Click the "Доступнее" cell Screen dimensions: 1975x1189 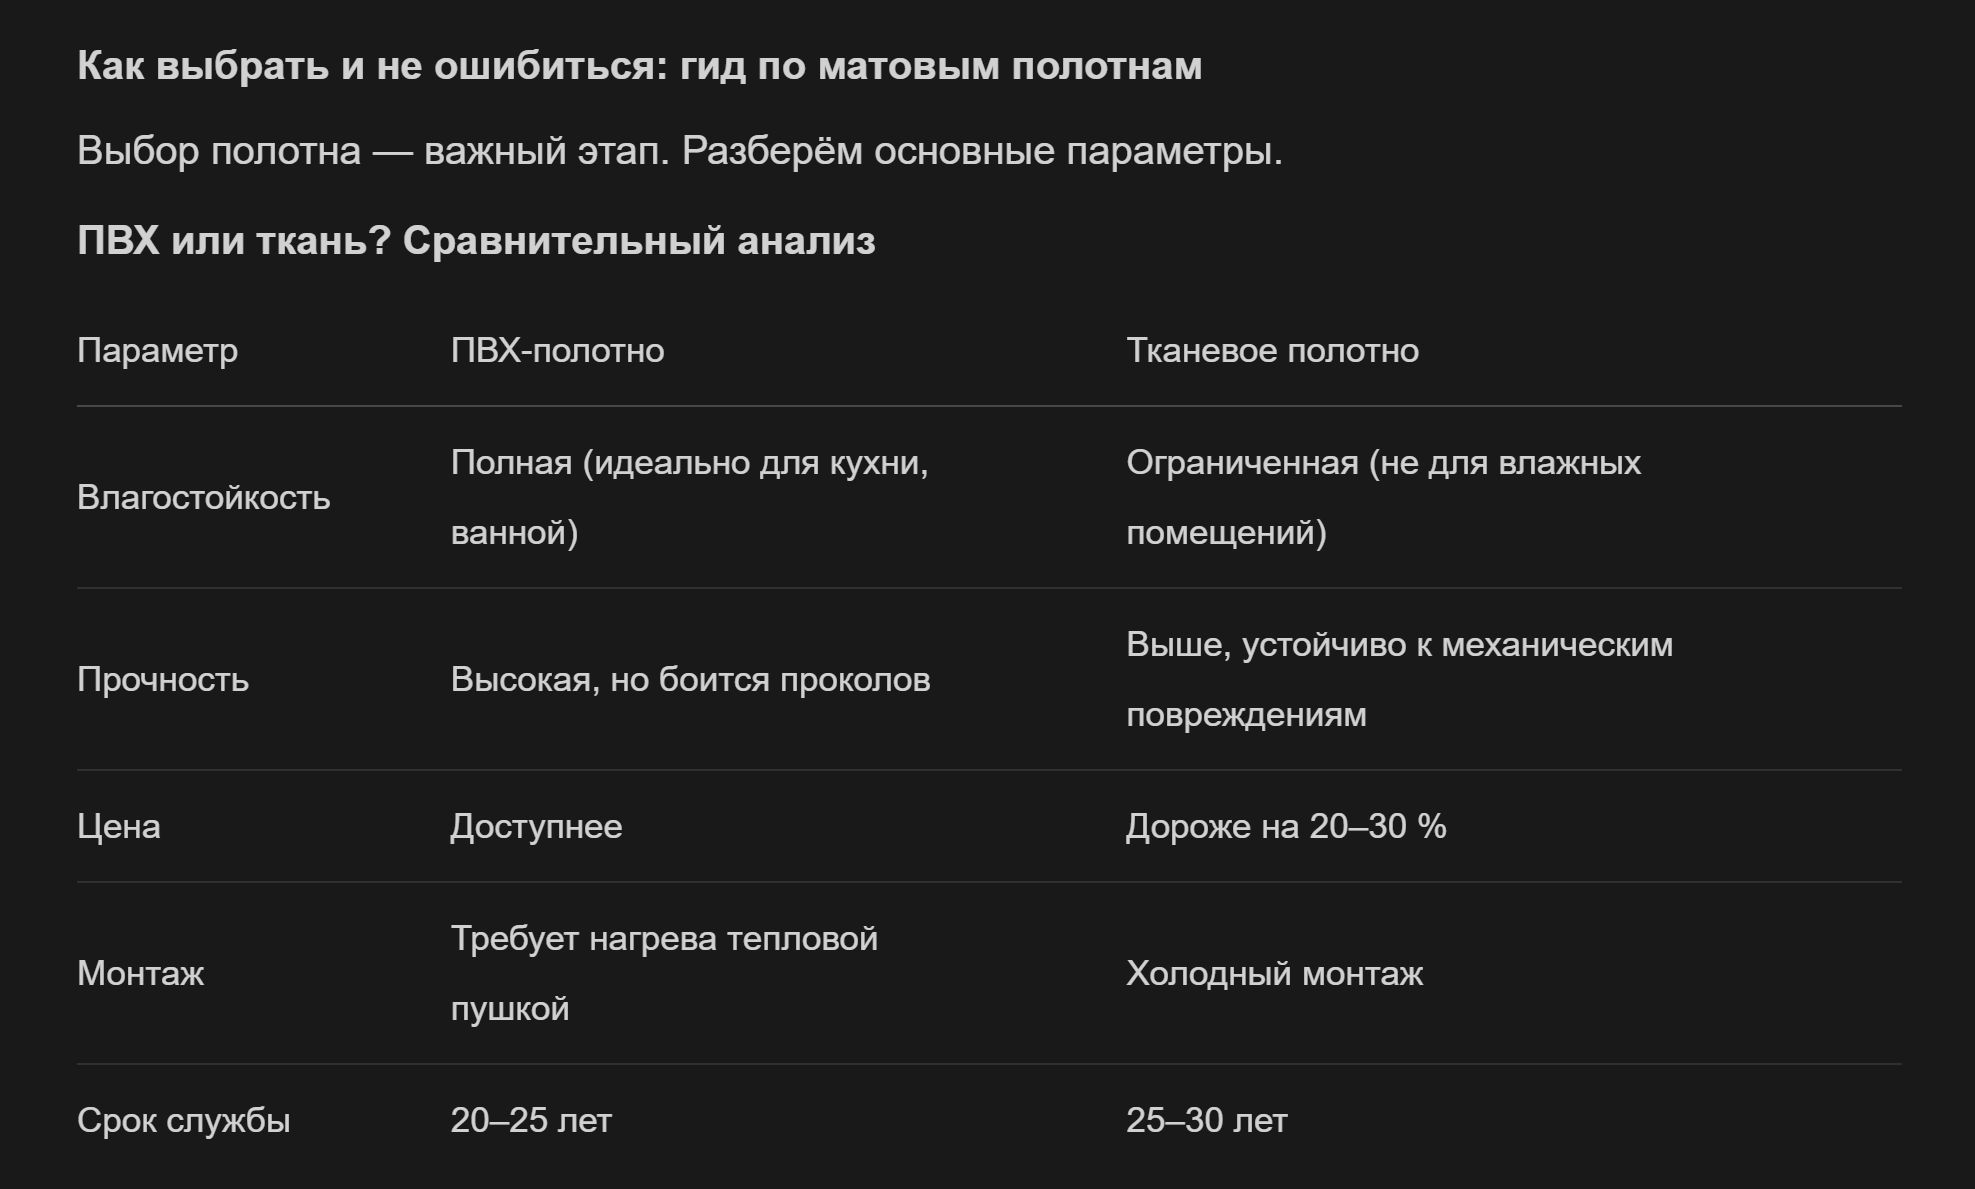536,827
